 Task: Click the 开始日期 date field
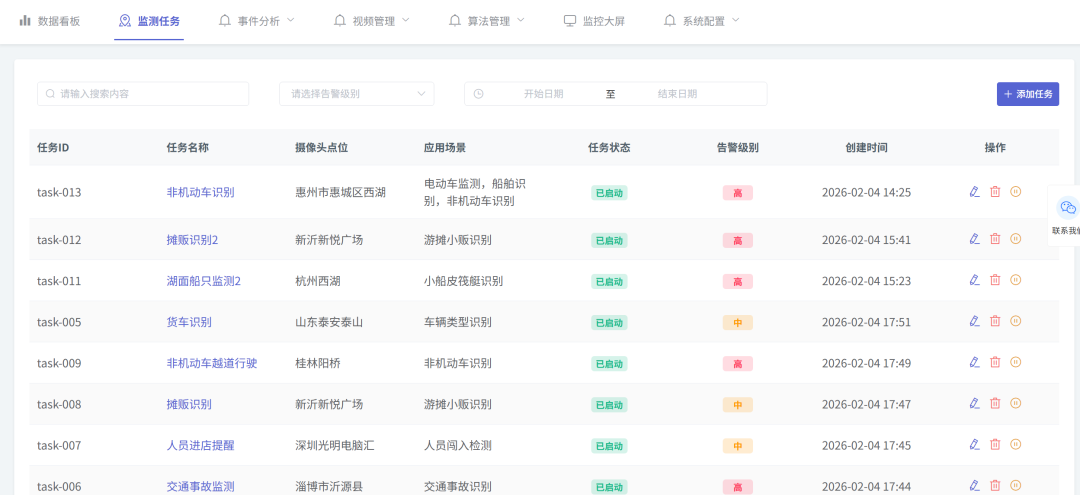point(543,94)
